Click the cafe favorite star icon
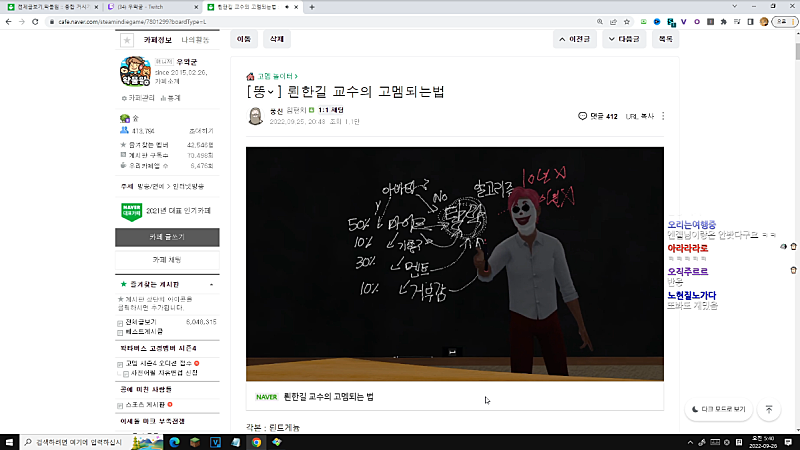Screen dimensions: 800x450 pyautogui.click(x=127, y=40)
